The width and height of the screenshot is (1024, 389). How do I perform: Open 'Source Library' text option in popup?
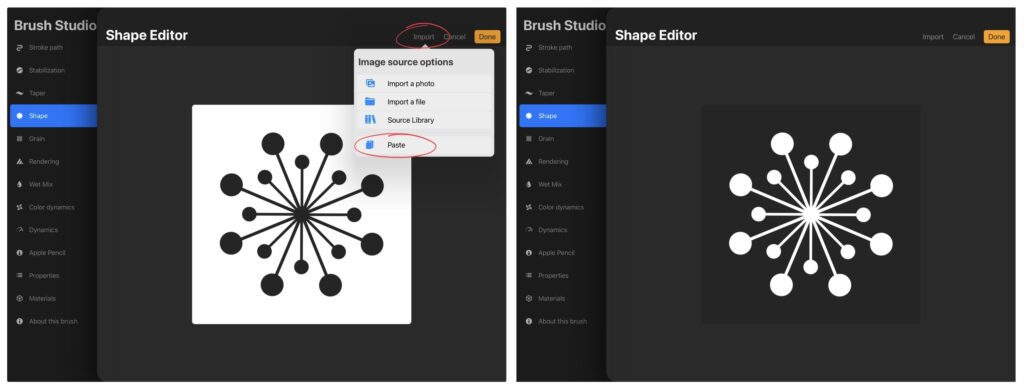(x=411, y=120)
